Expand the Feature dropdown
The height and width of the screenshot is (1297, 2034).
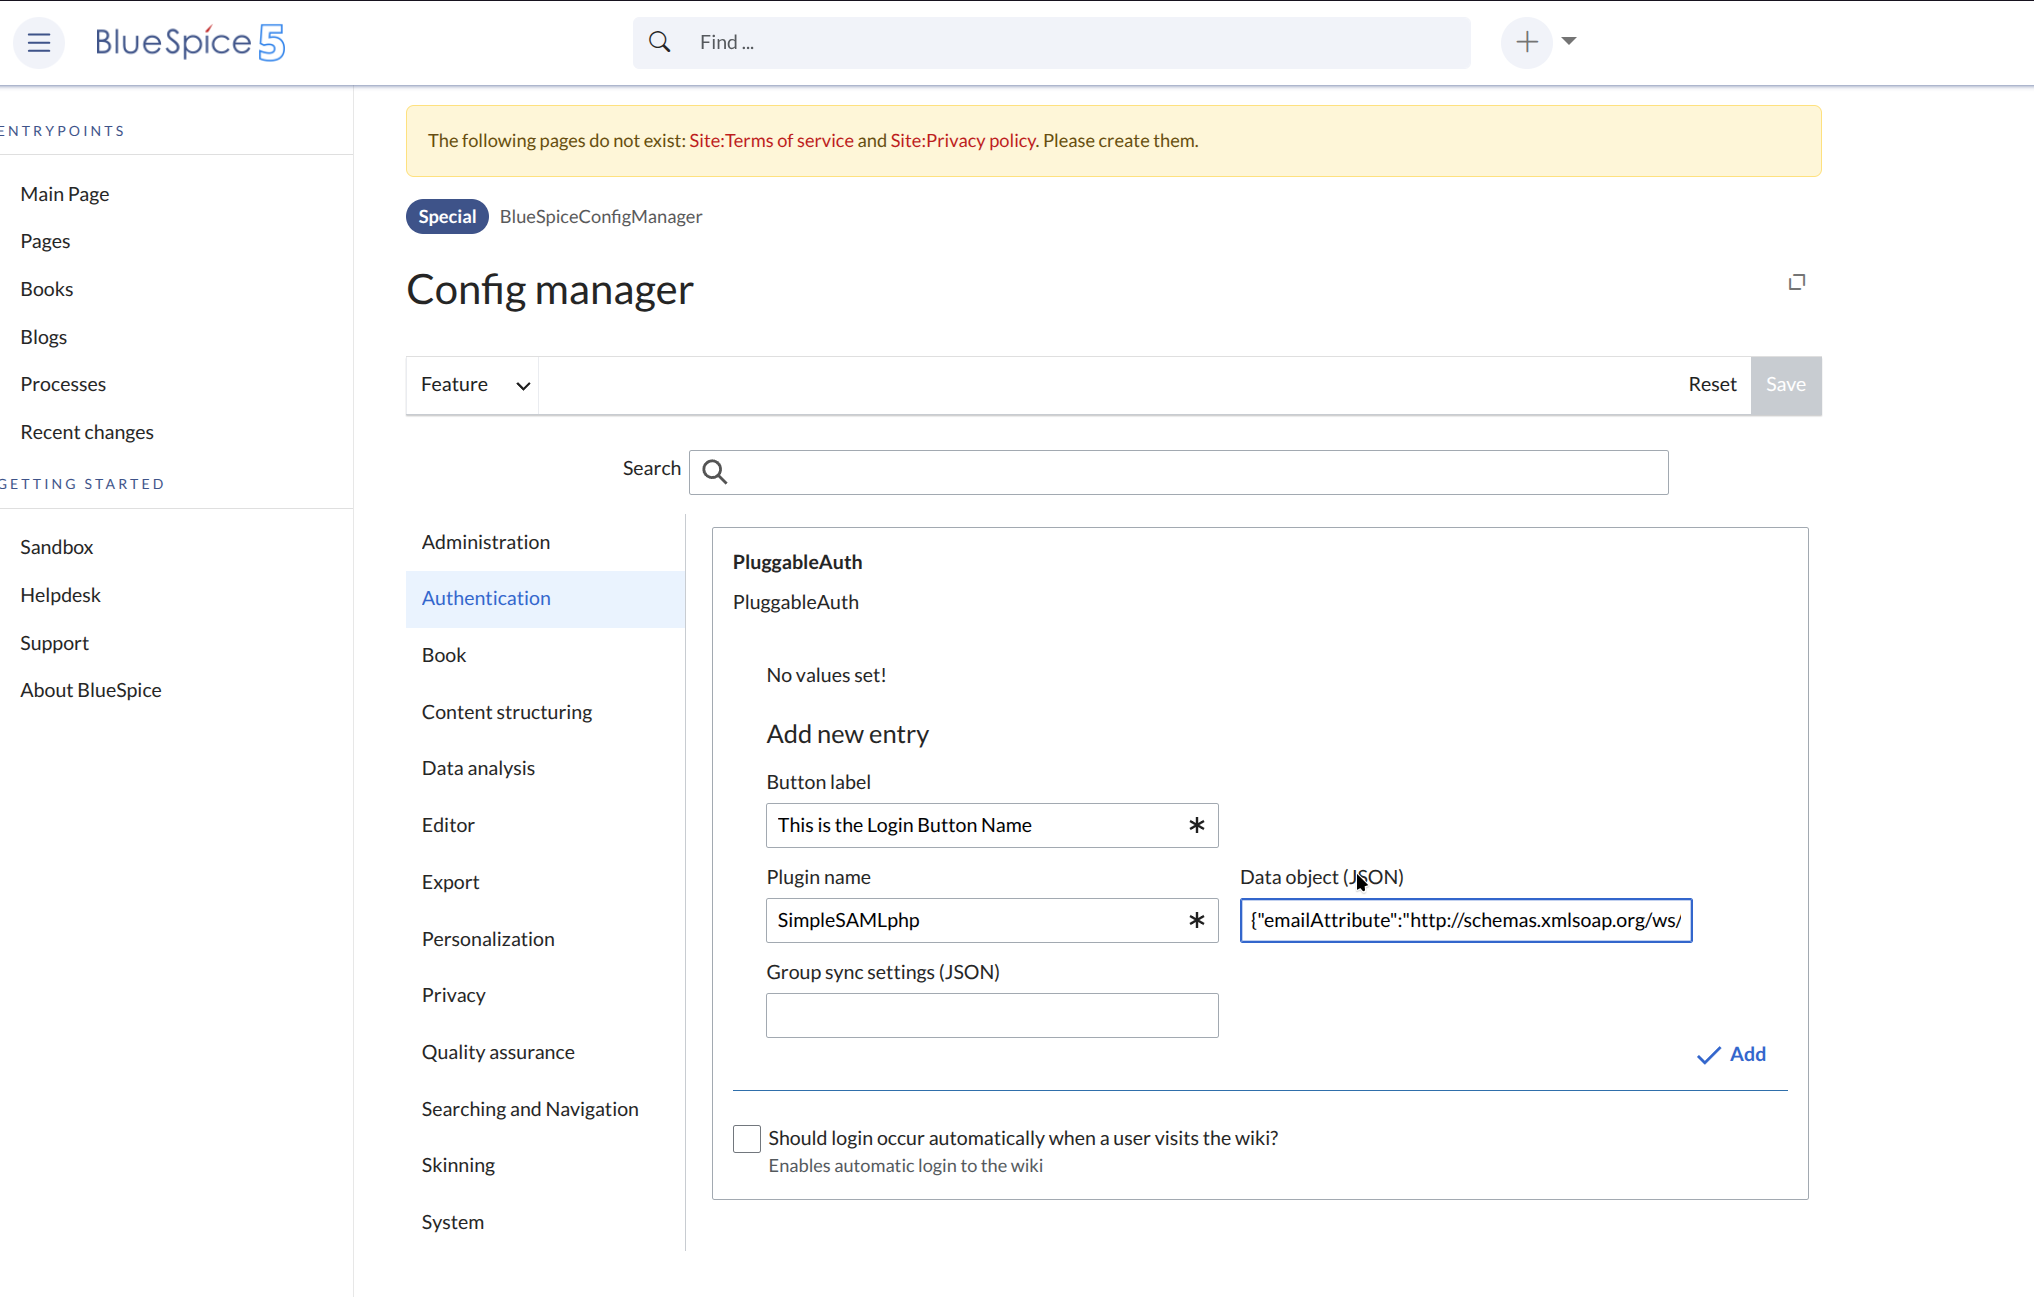click(x=473, y=385)
